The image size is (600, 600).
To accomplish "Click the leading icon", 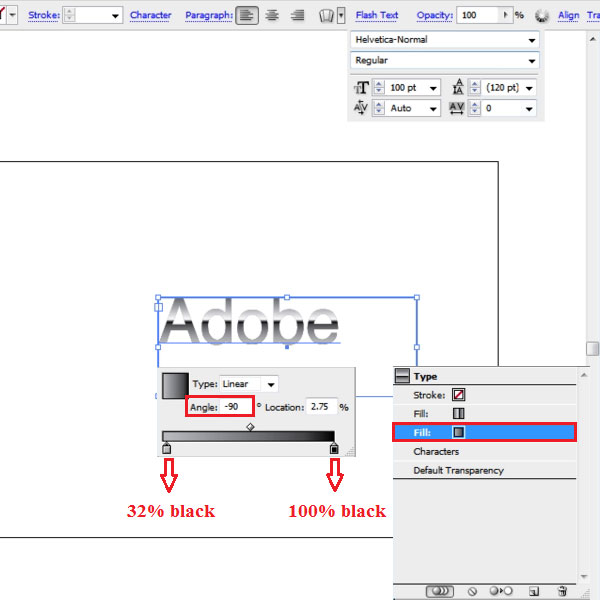I will [x=457, y=87].
